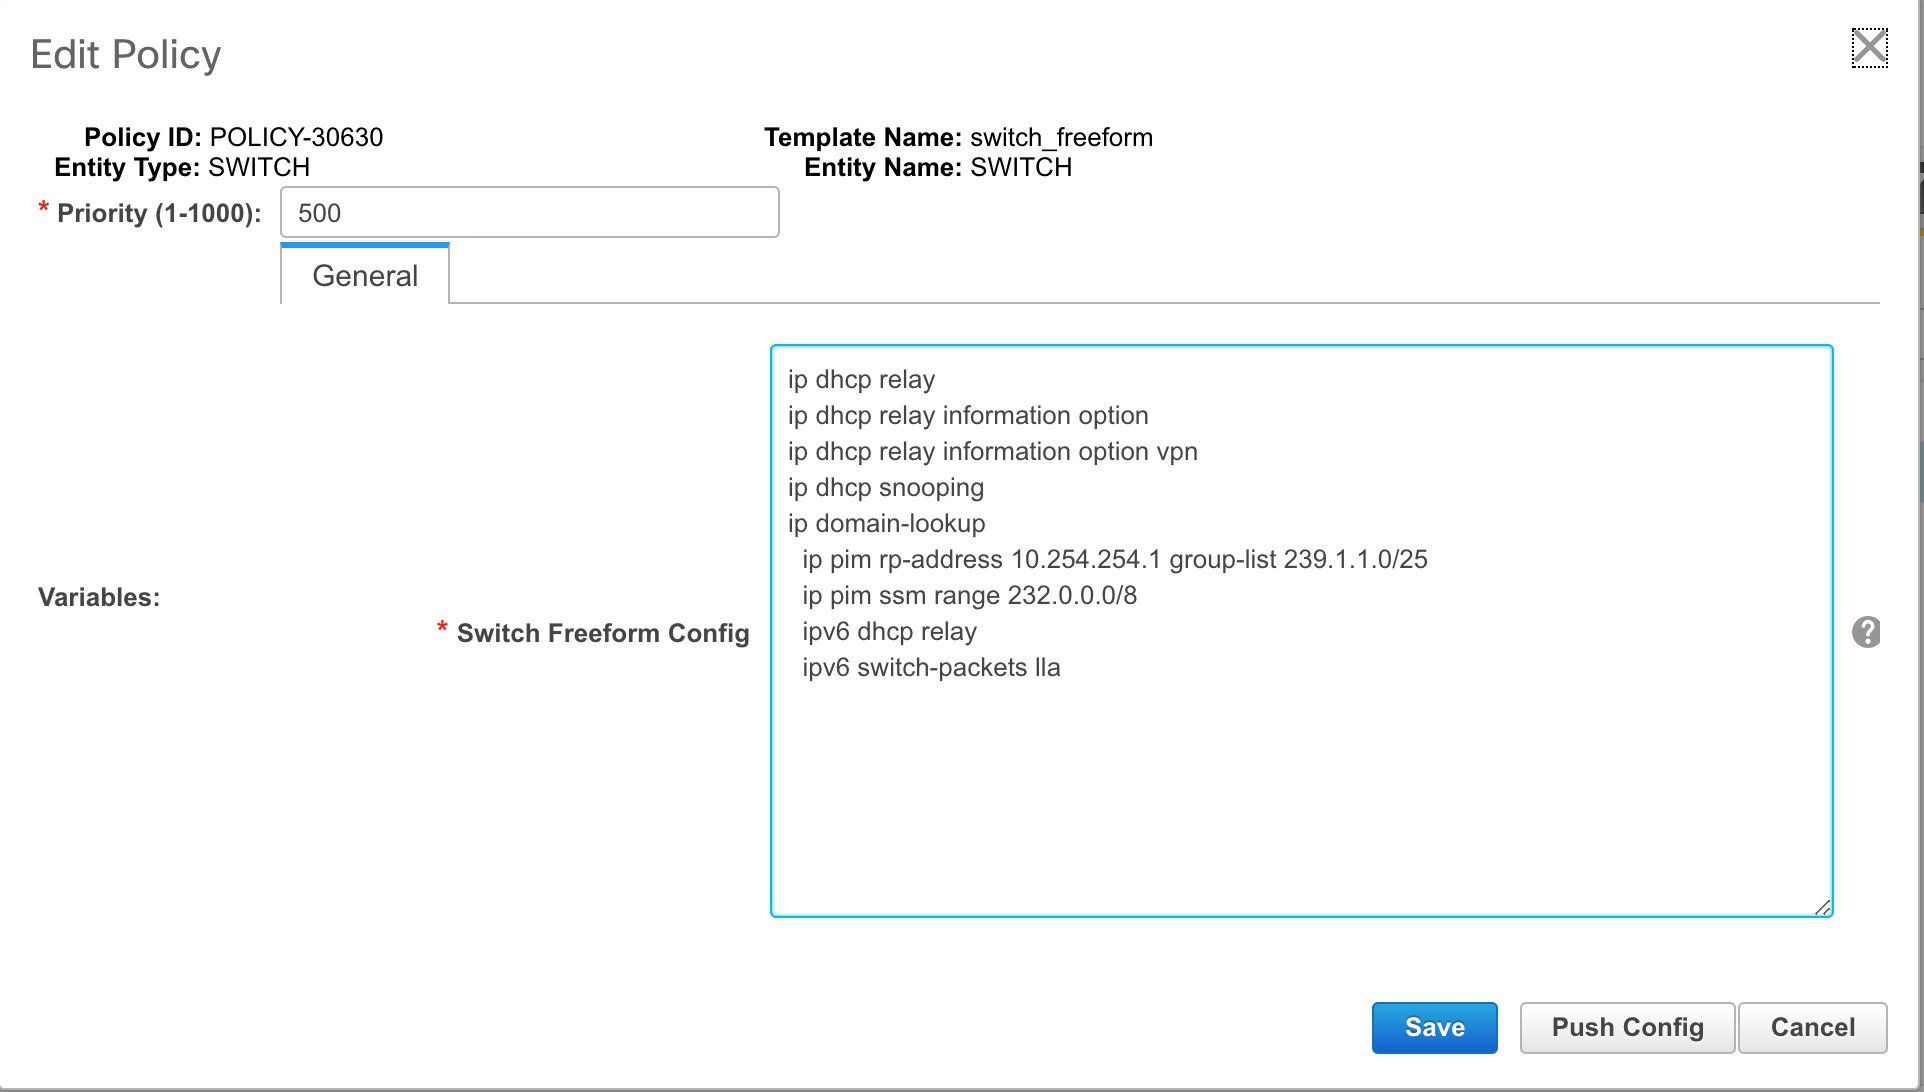1924x1092 pixels.
Task: Click the Template Name switch_freeform
Action: [x=1061, y=137]
